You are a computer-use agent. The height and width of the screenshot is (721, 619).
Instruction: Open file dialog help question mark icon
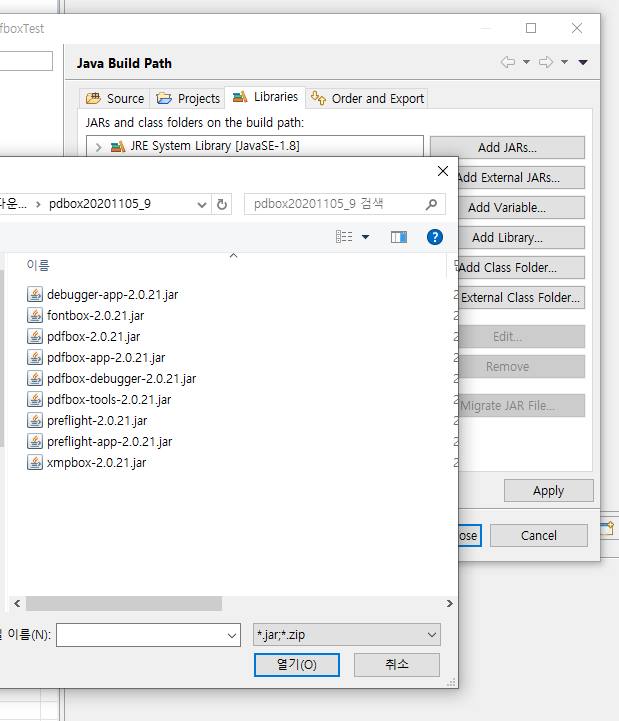(x=435, y=237)
